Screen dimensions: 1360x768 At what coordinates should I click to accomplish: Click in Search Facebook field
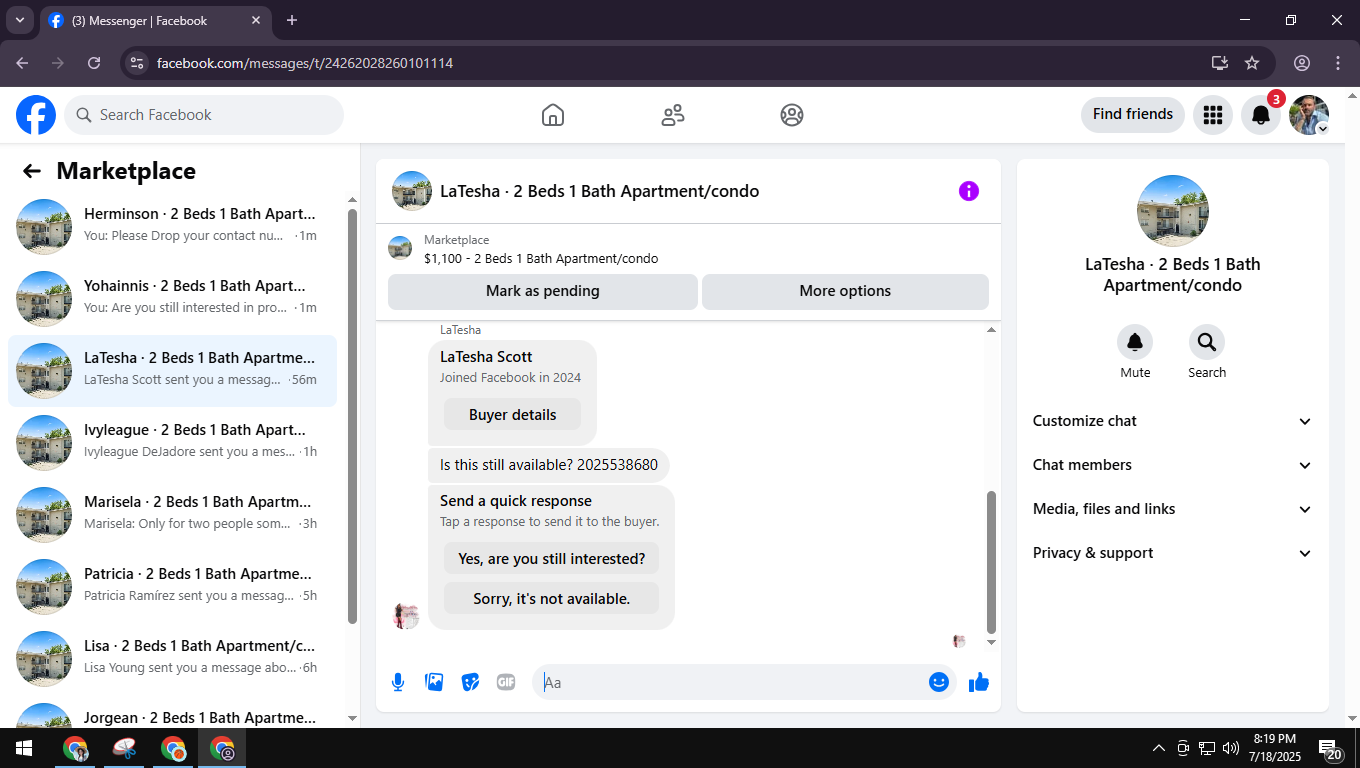pos(204,115)
